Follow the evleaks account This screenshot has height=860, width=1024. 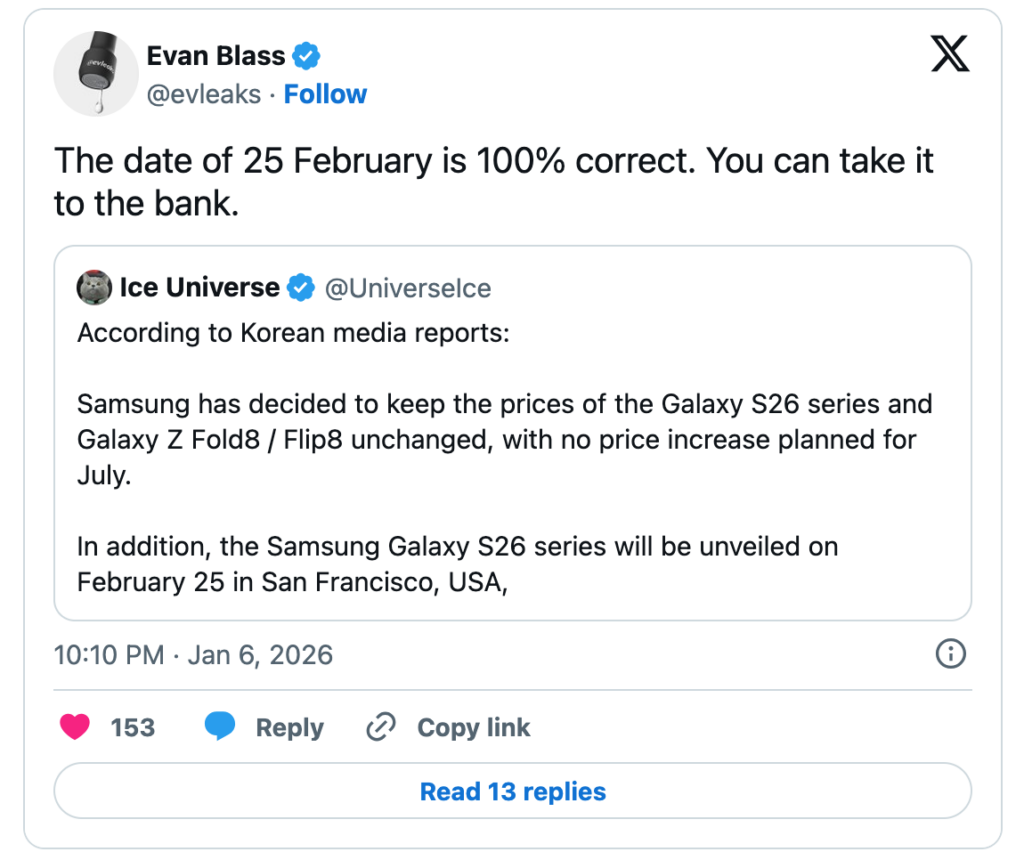(325, 94)
